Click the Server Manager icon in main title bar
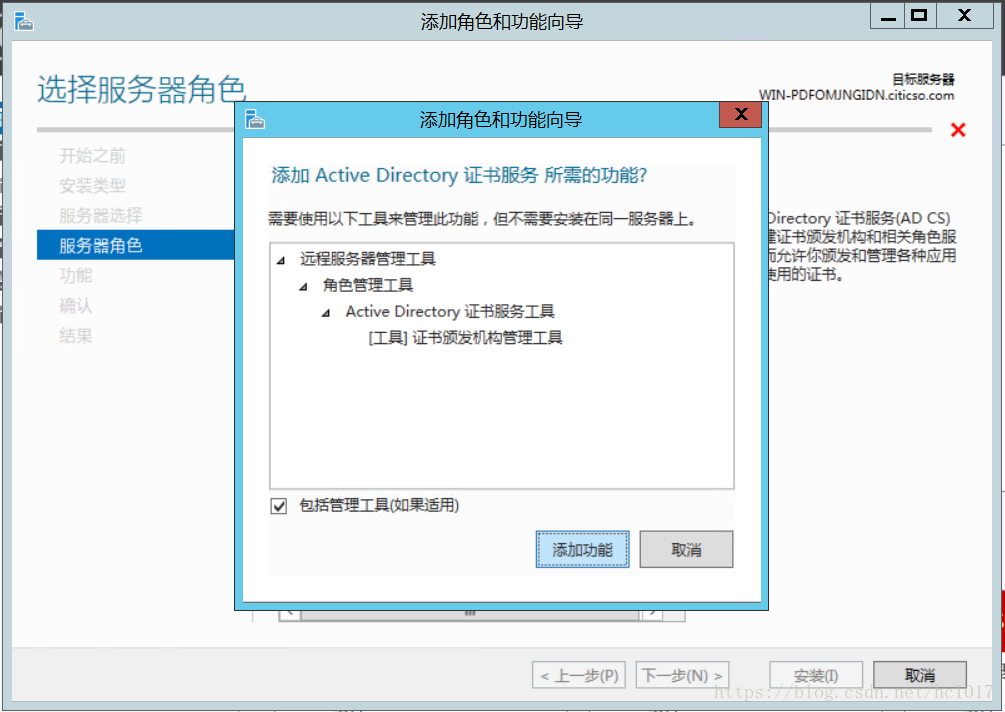The height and width of the screenshot is (712, 1005). click(24, 21)
